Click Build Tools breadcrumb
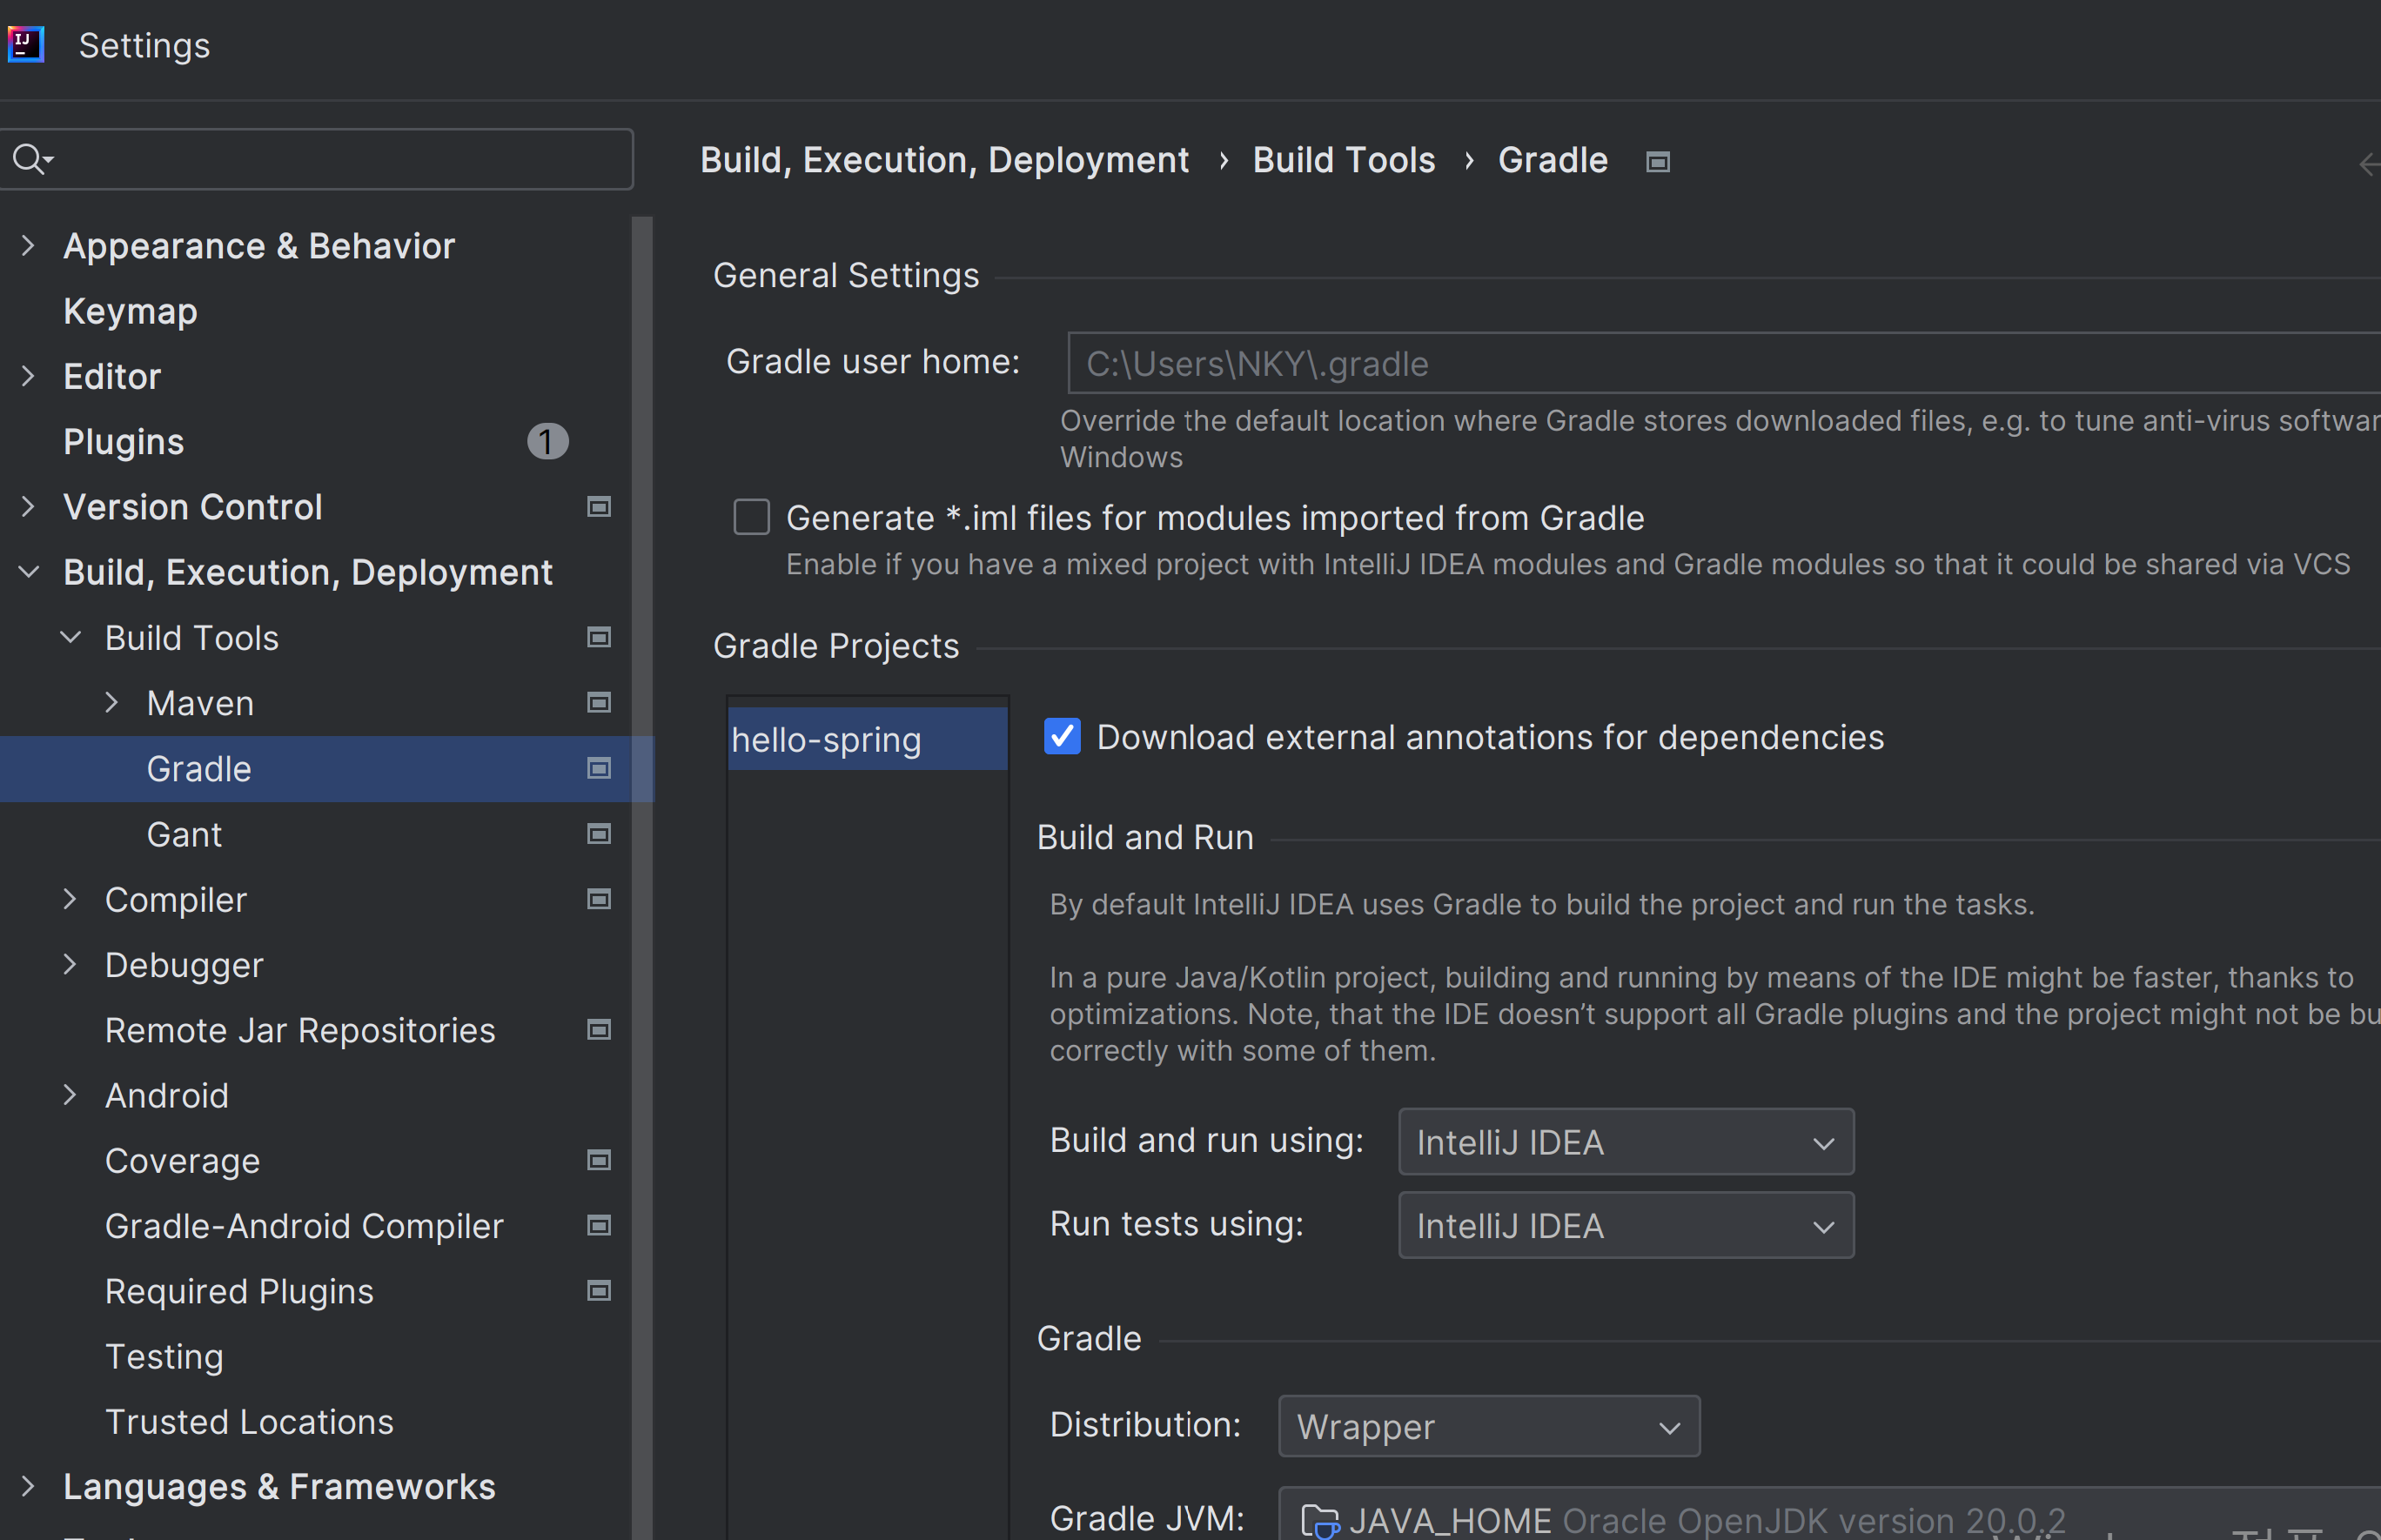This screenshot has height=1540, width=2381. (x=1344, y=160)
